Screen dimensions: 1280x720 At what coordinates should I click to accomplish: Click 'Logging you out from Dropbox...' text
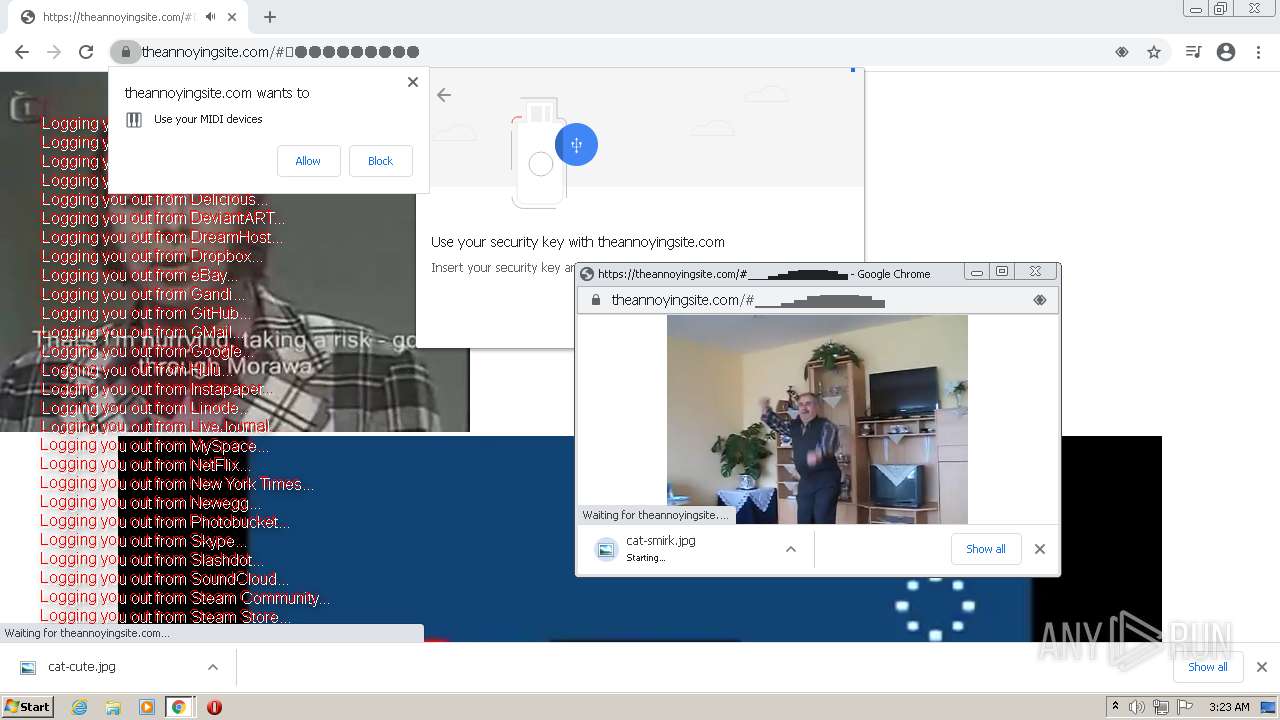(152, 256)
